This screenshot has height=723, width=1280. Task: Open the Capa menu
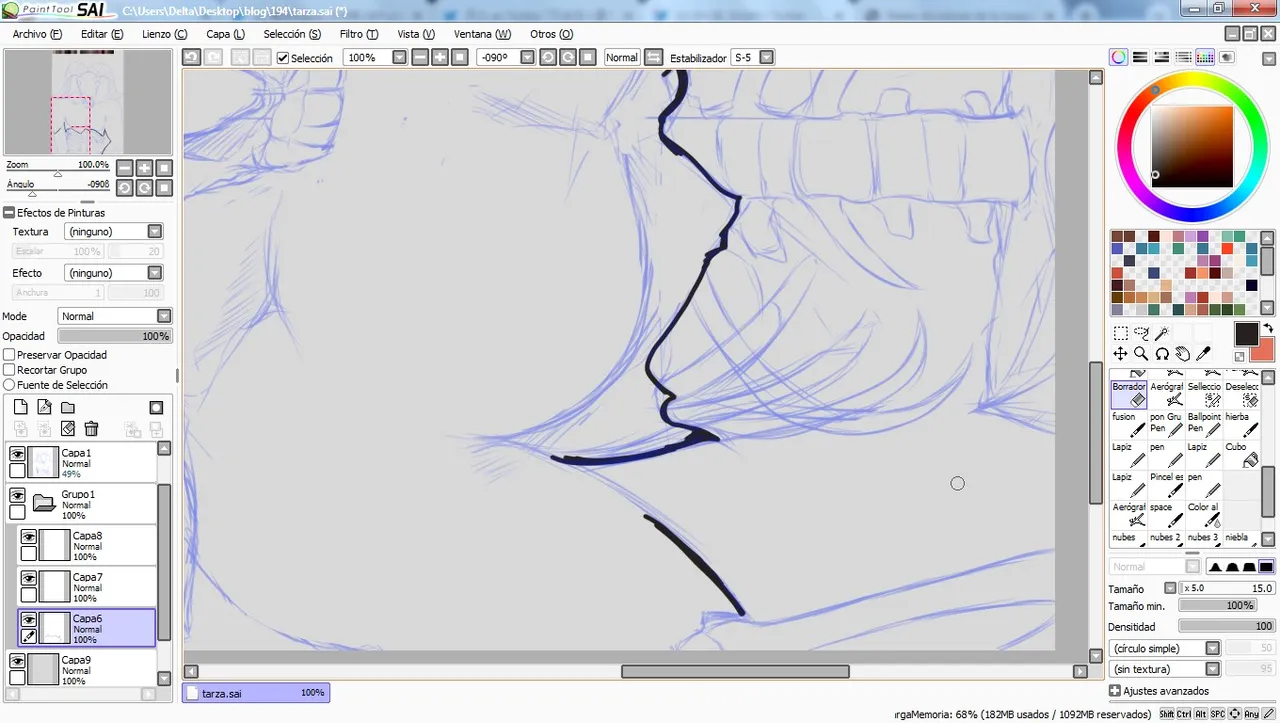coord(225,34)
